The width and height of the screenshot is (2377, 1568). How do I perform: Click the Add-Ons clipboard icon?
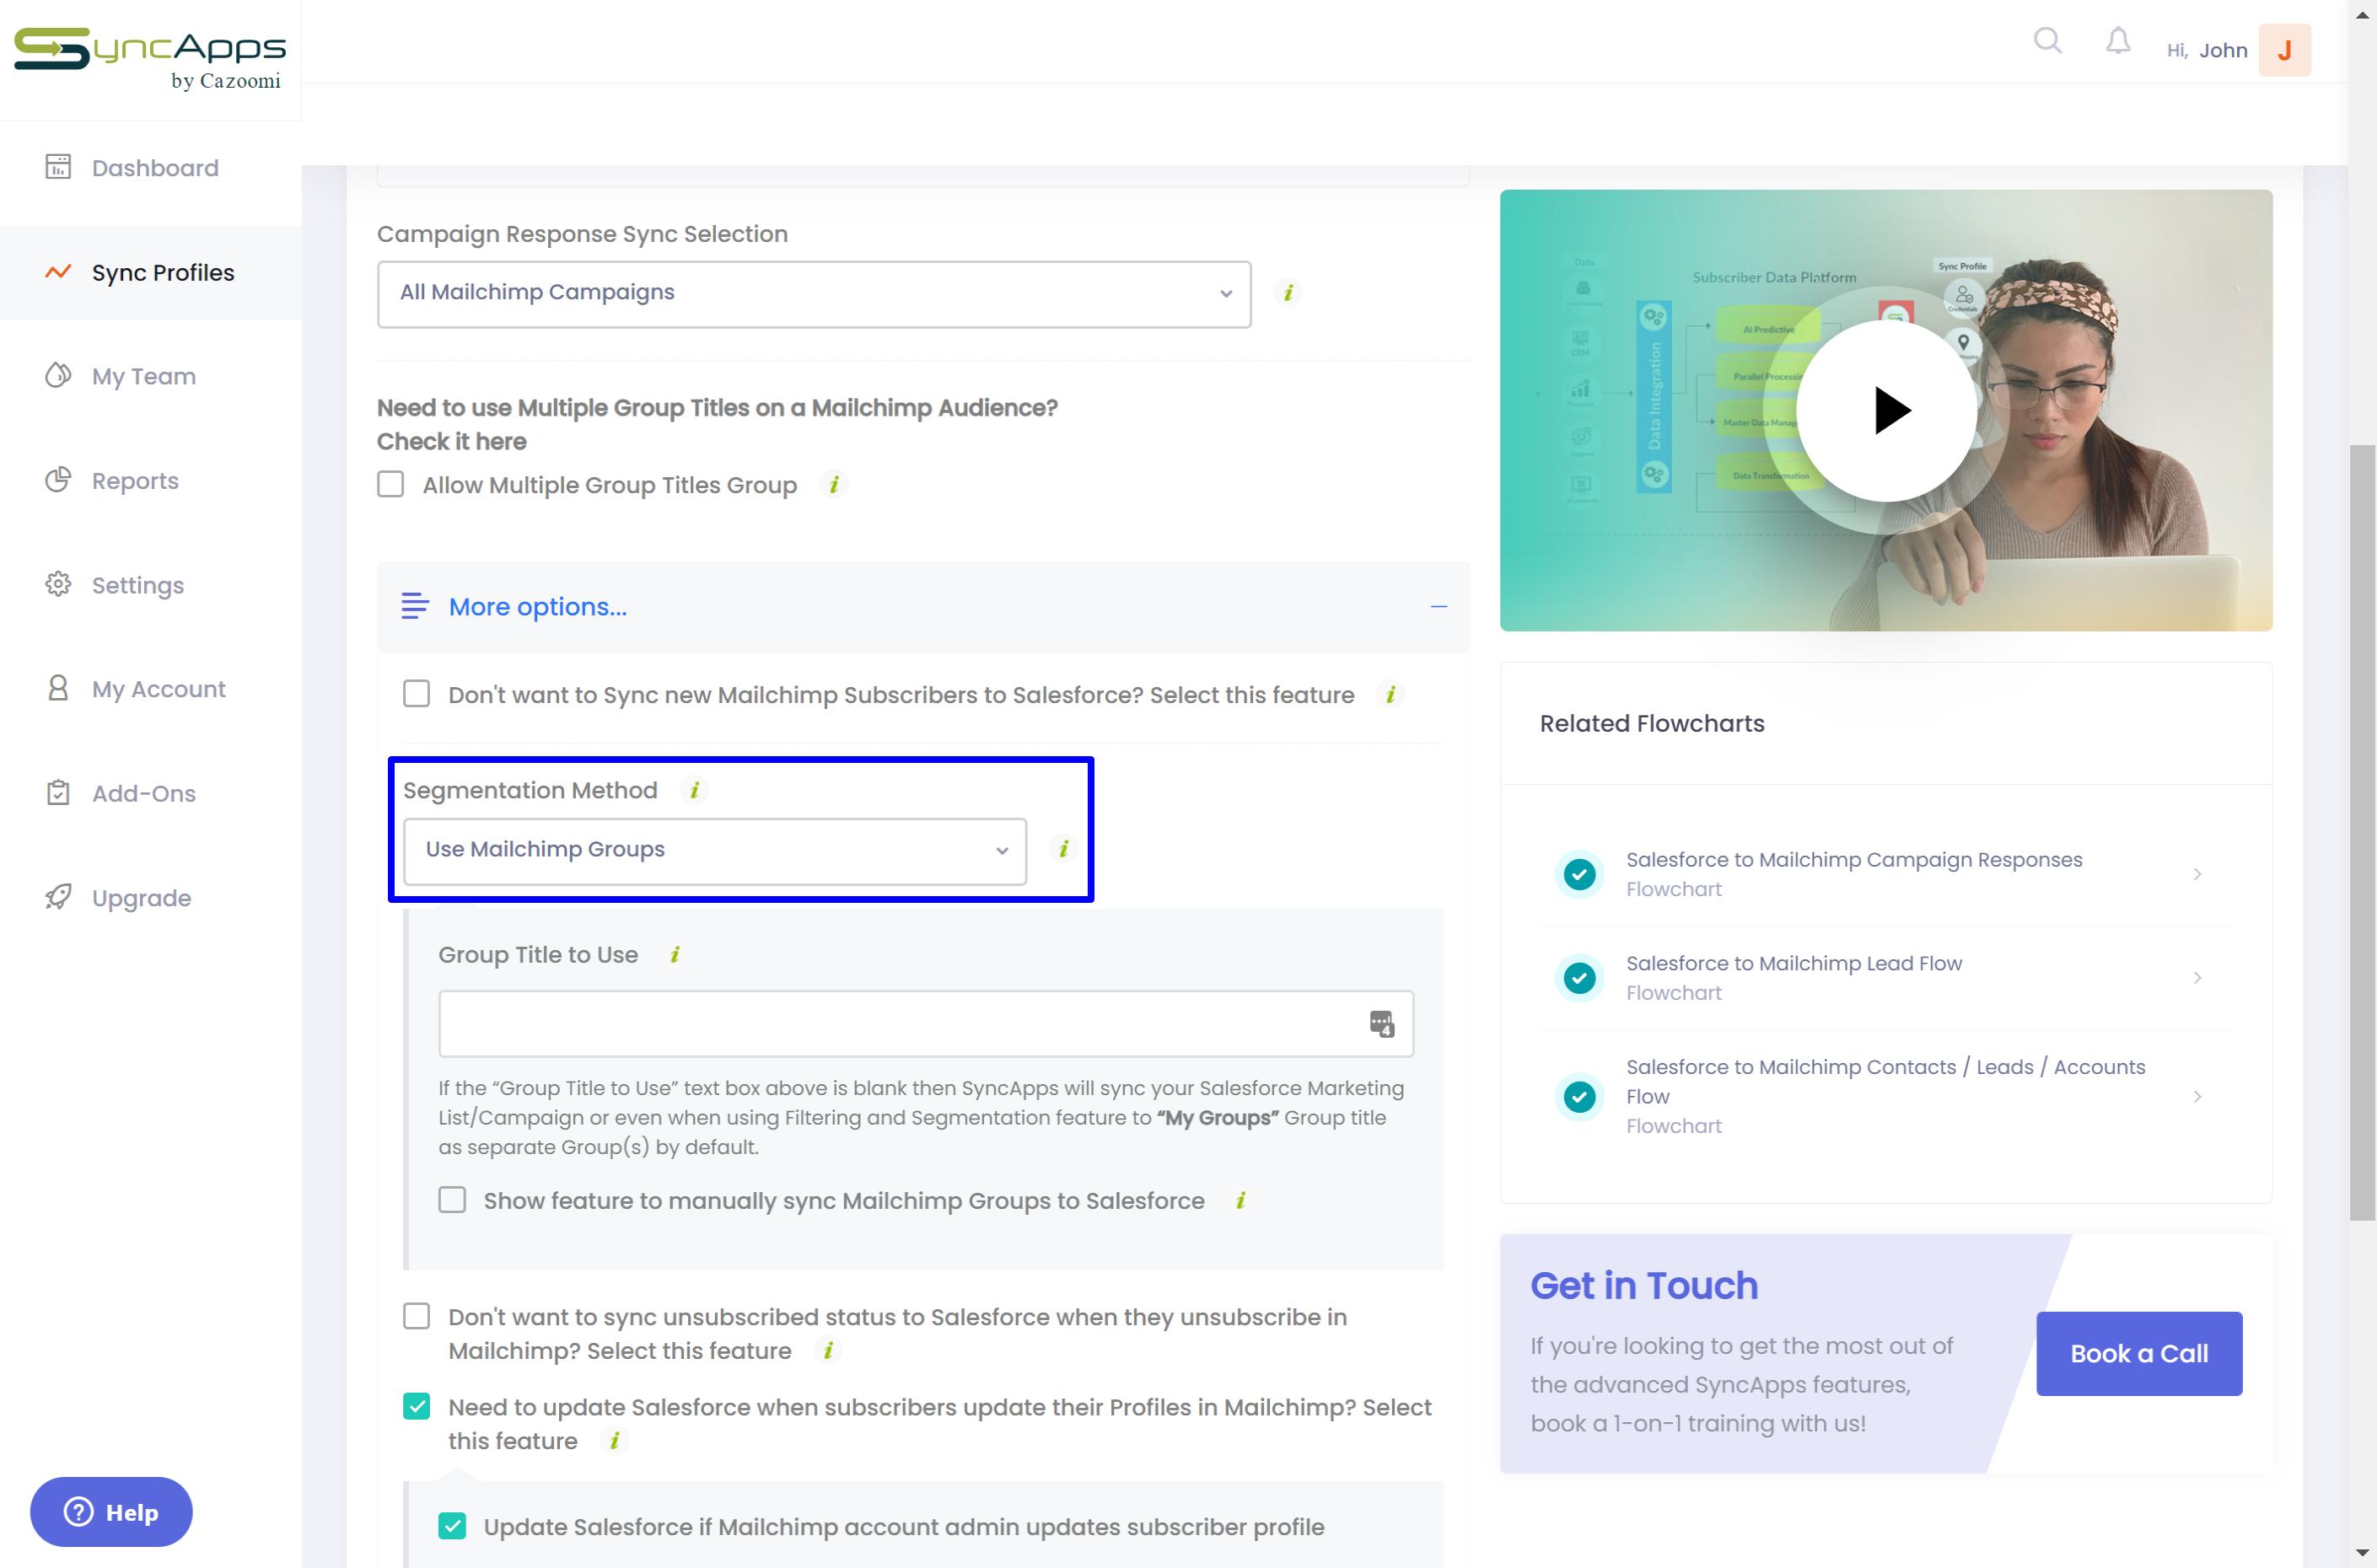click(x=58, y=793)
